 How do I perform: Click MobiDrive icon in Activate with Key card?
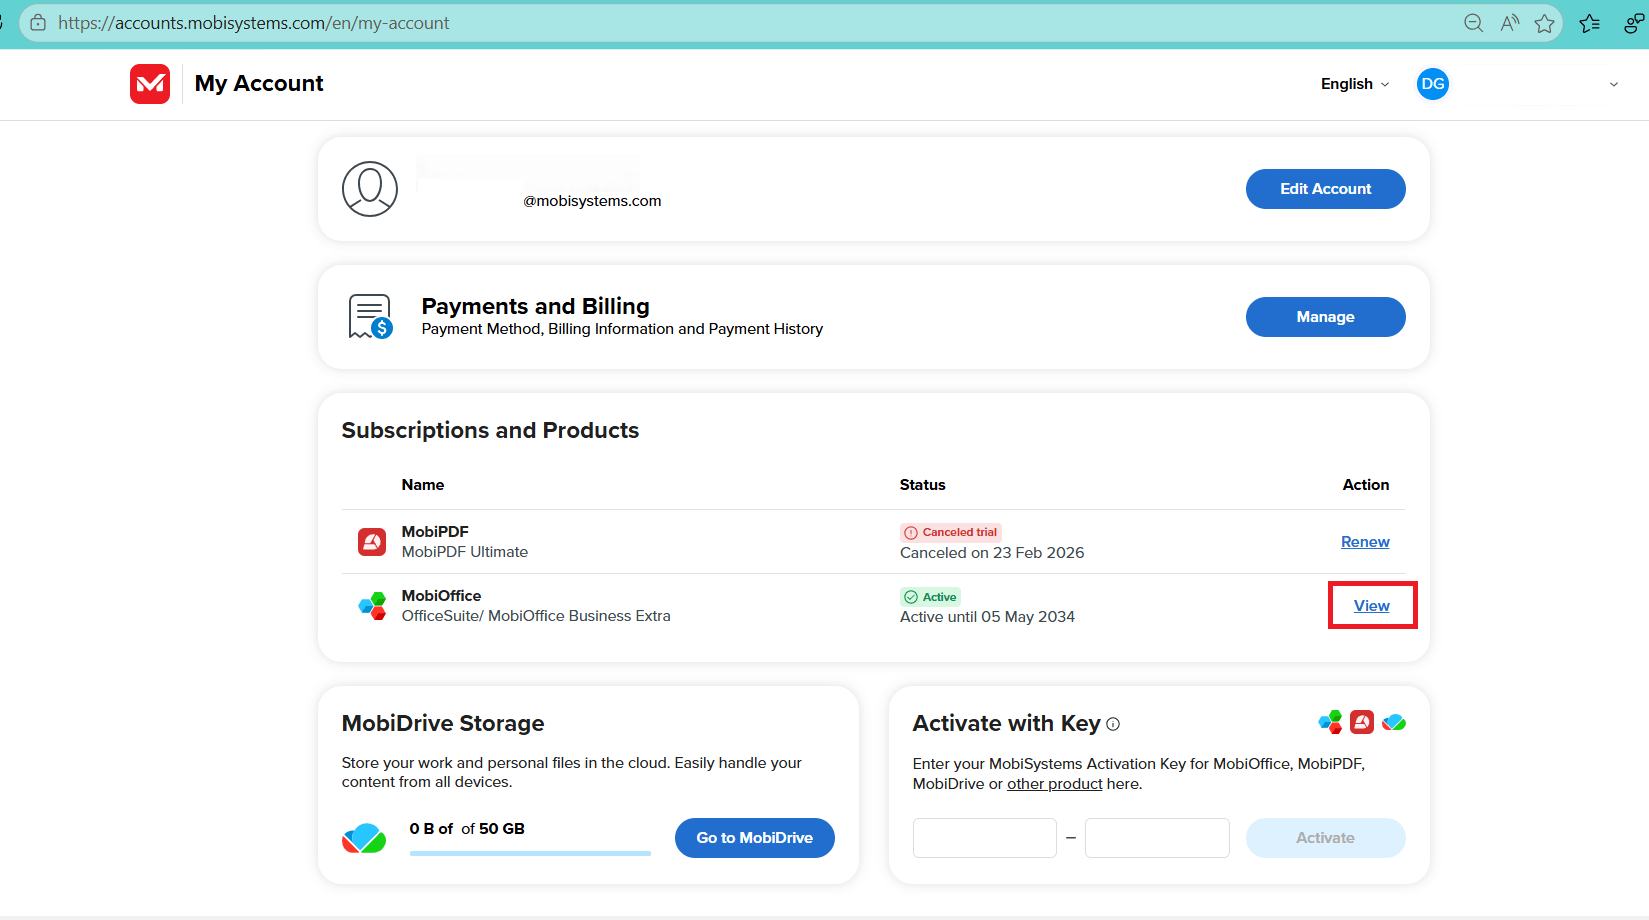(x=1394, y=722)
